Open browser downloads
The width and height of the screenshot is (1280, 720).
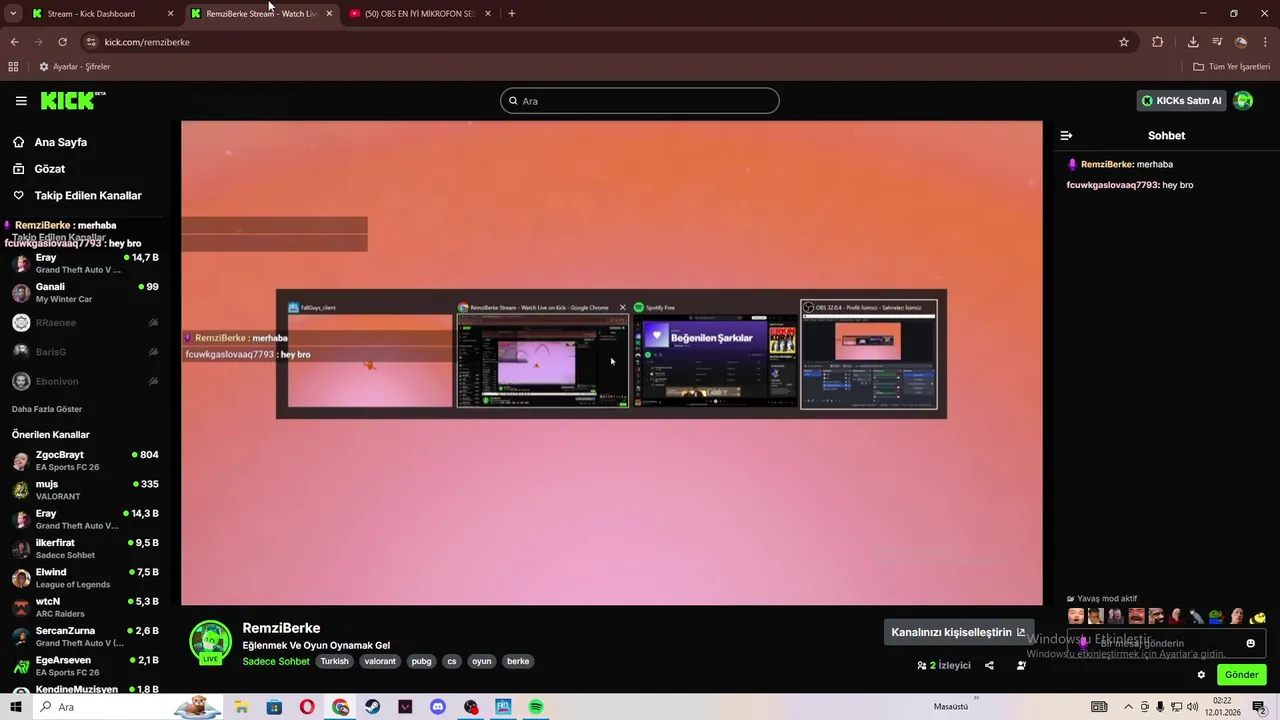[x=1193, y=42]
